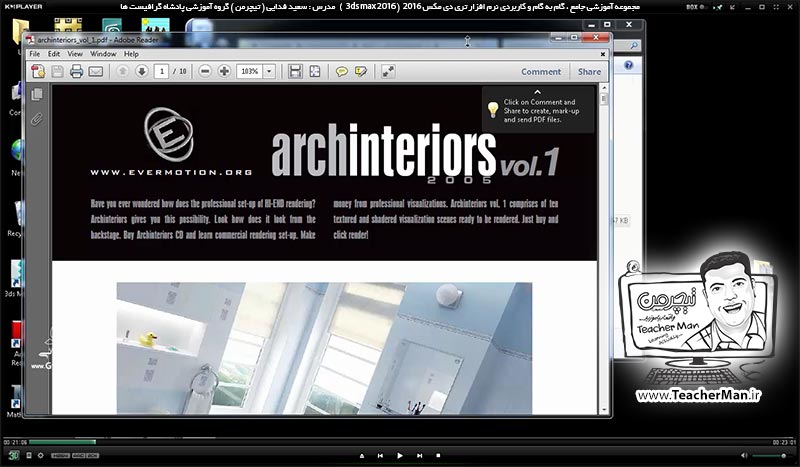Go to previous page with up arrow icon
This screenshot has width=800, height=467.
tap(122, 71)
